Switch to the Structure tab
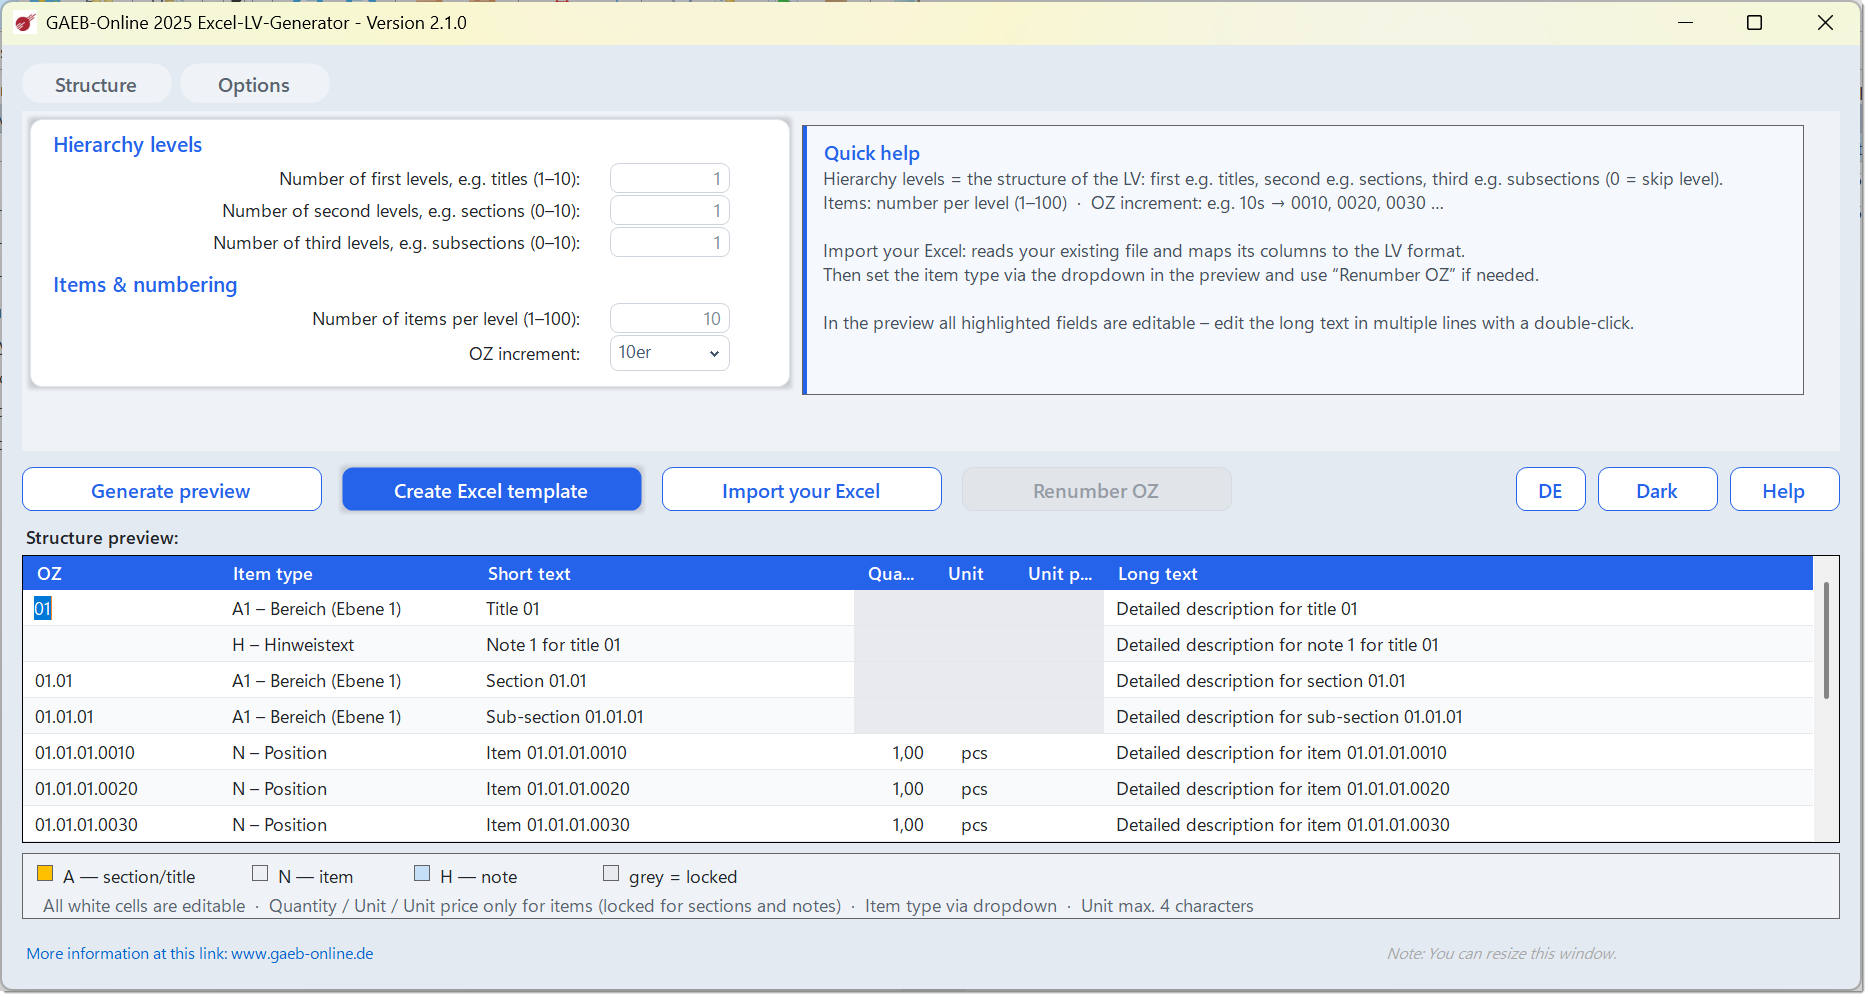1868x997 pixels. (x=96, y=85)
